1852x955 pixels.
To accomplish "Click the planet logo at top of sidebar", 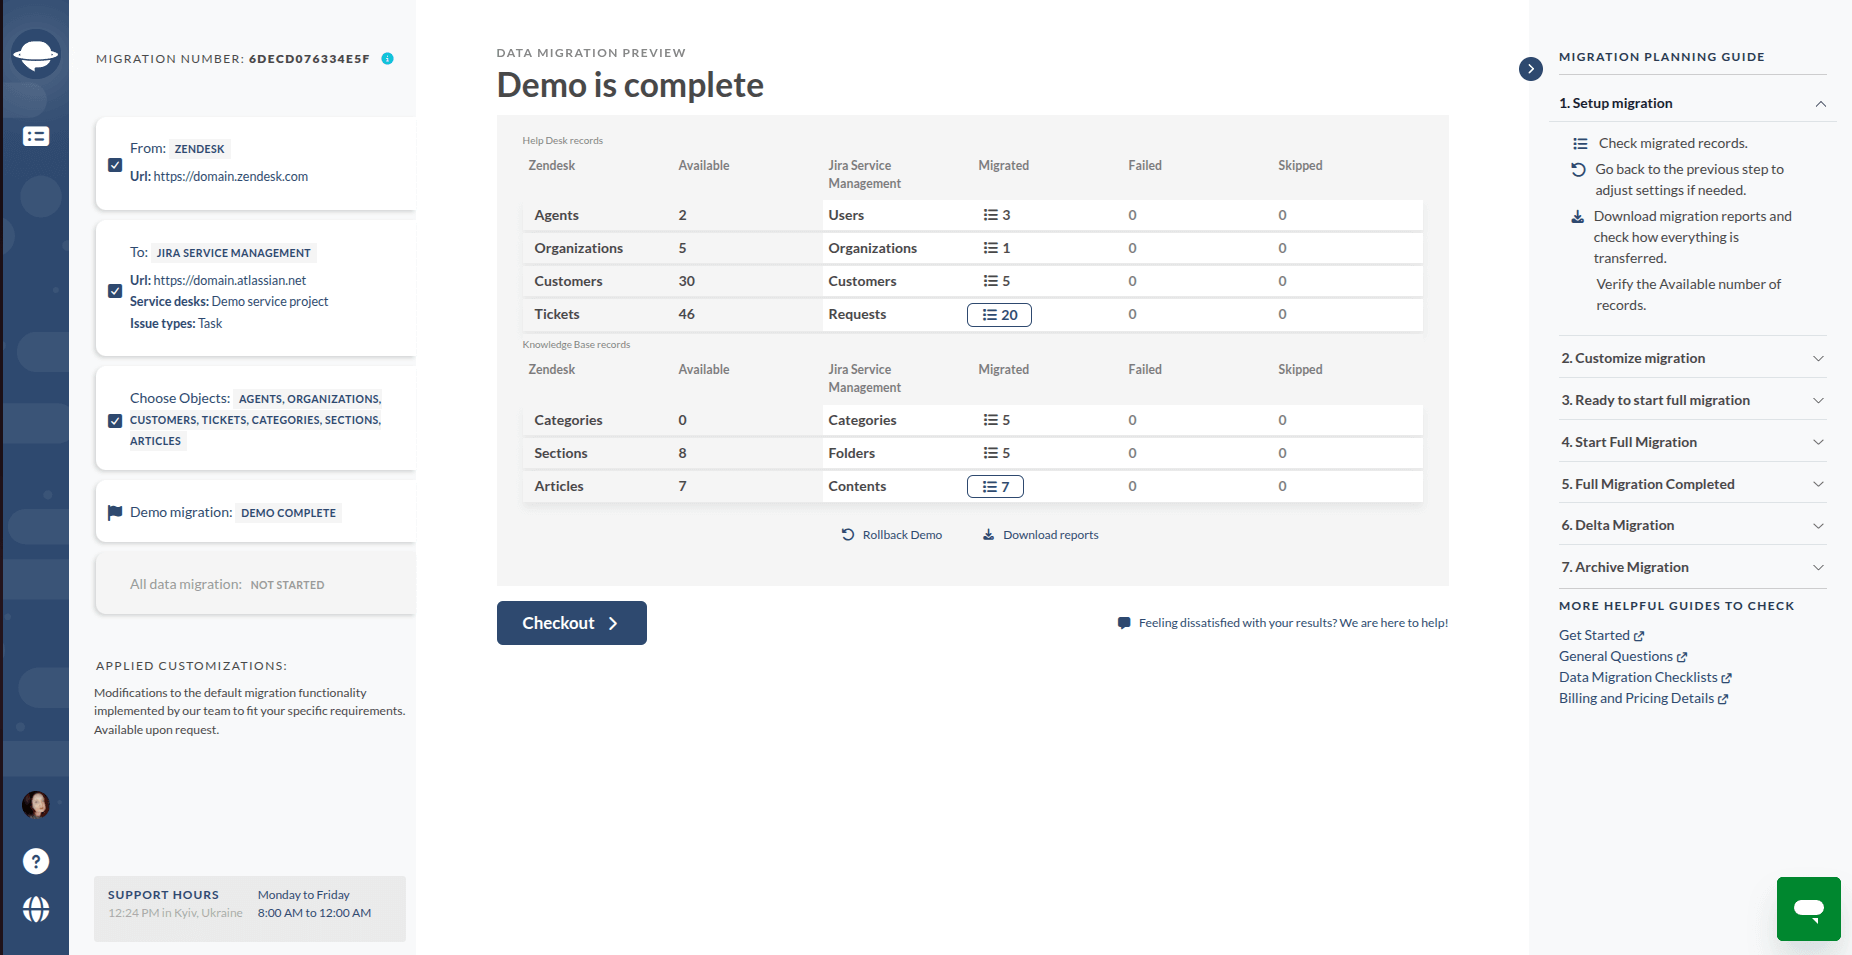I will pyautogui.click(x=36, y=52).
